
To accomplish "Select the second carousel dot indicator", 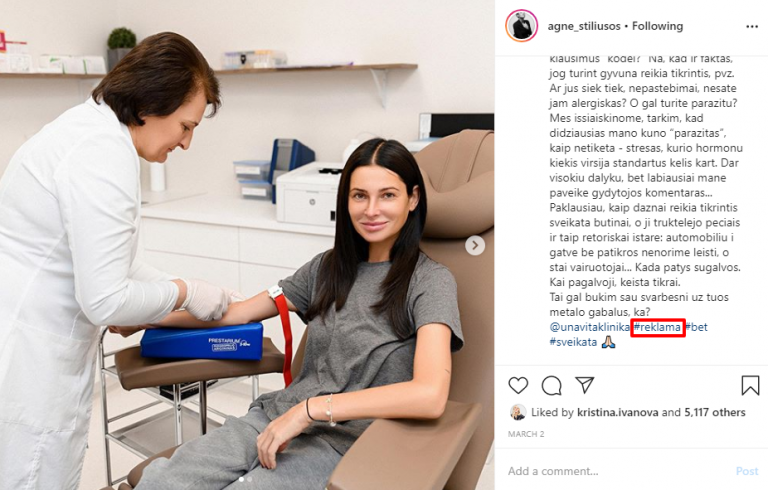I will click(250, 479).
